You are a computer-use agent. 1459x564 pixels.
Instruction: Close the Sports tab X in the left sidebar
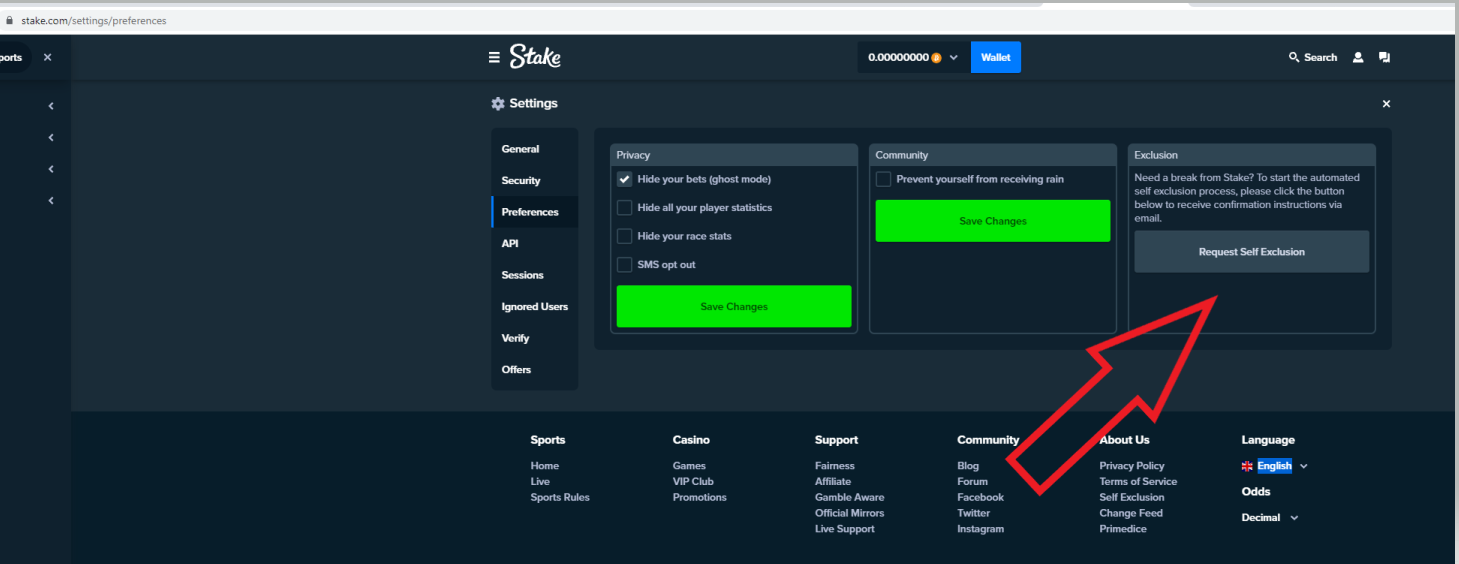click(47, 58)
